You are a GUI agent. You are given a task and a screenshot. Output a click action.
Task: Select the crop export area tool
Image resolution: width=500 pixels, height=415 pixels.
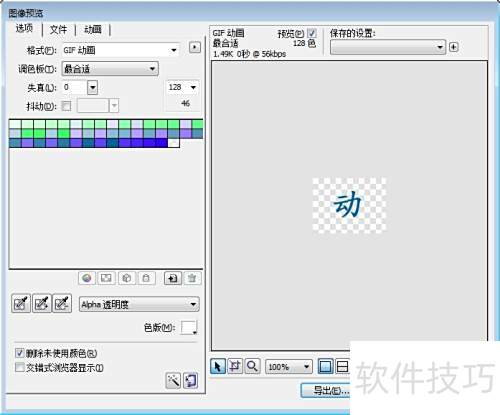[235, 367]
